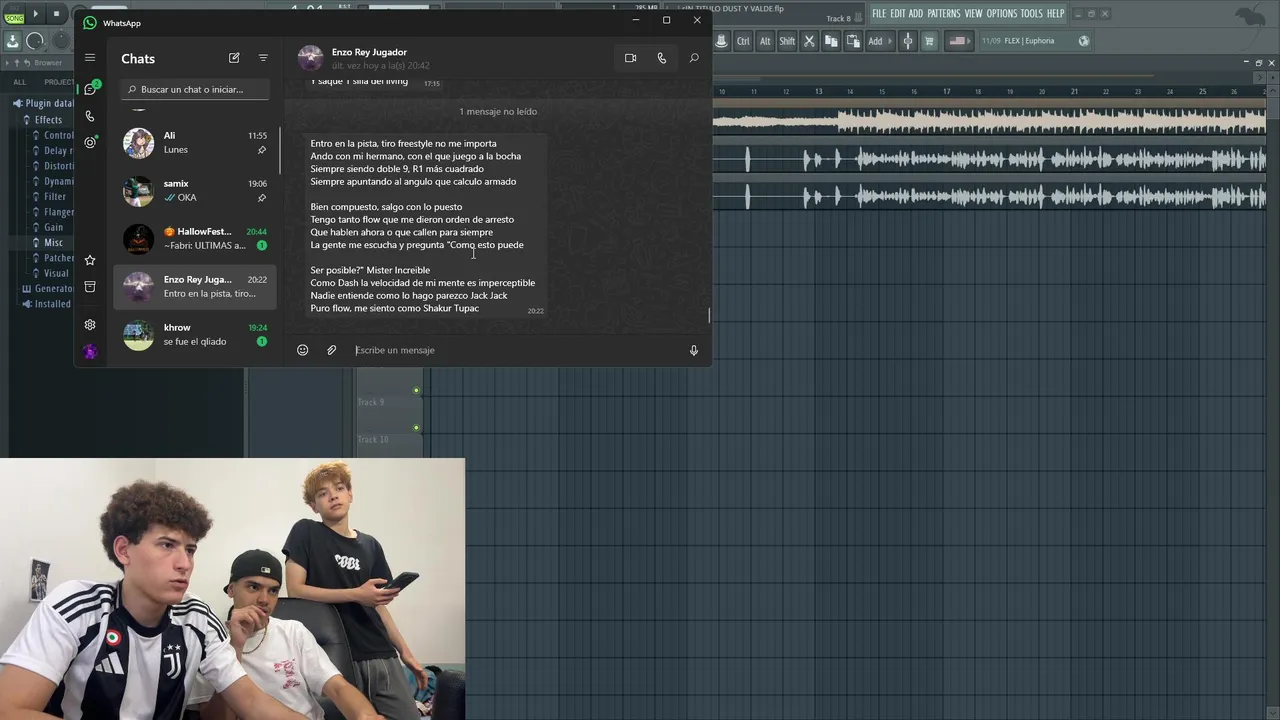Switch to ALL tab in FL Browser

(x=20, y=82)
